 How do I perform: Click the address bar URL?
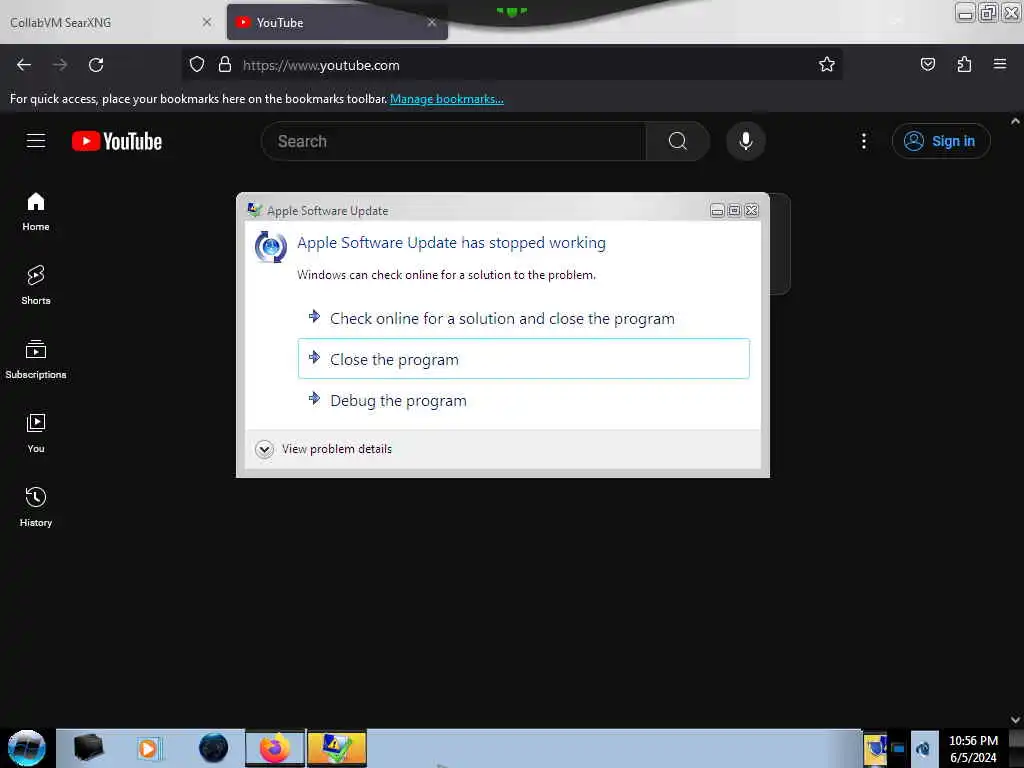point(321,65)
